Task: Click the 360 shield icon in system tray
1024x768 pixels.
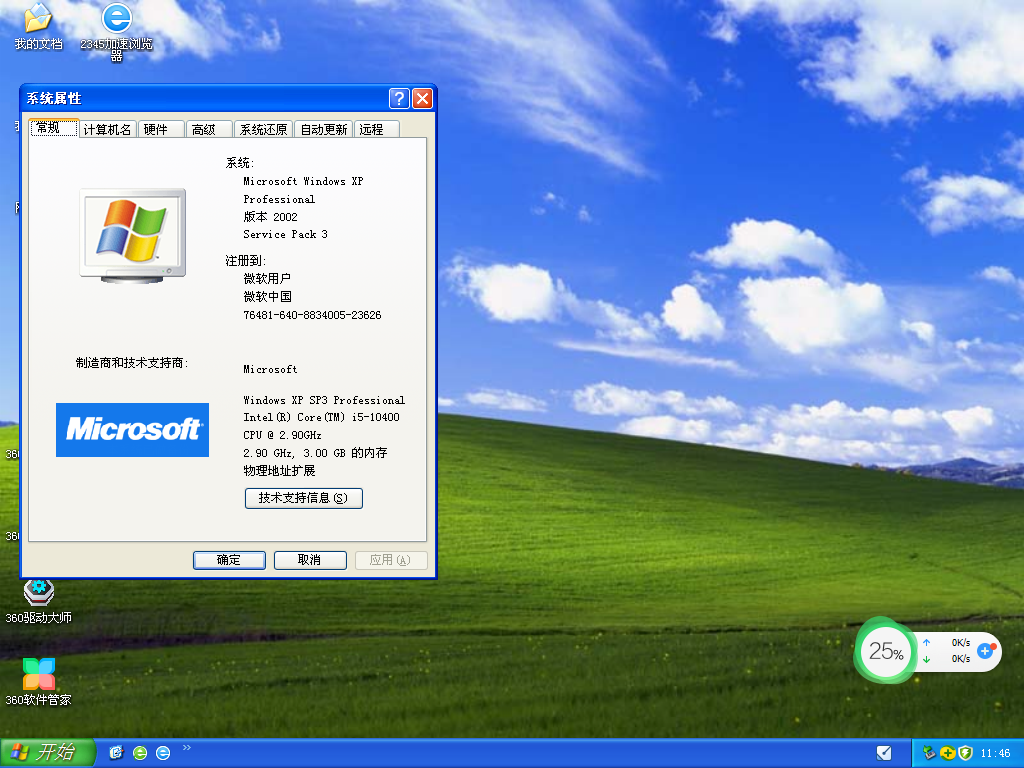Action: [964, 752]
